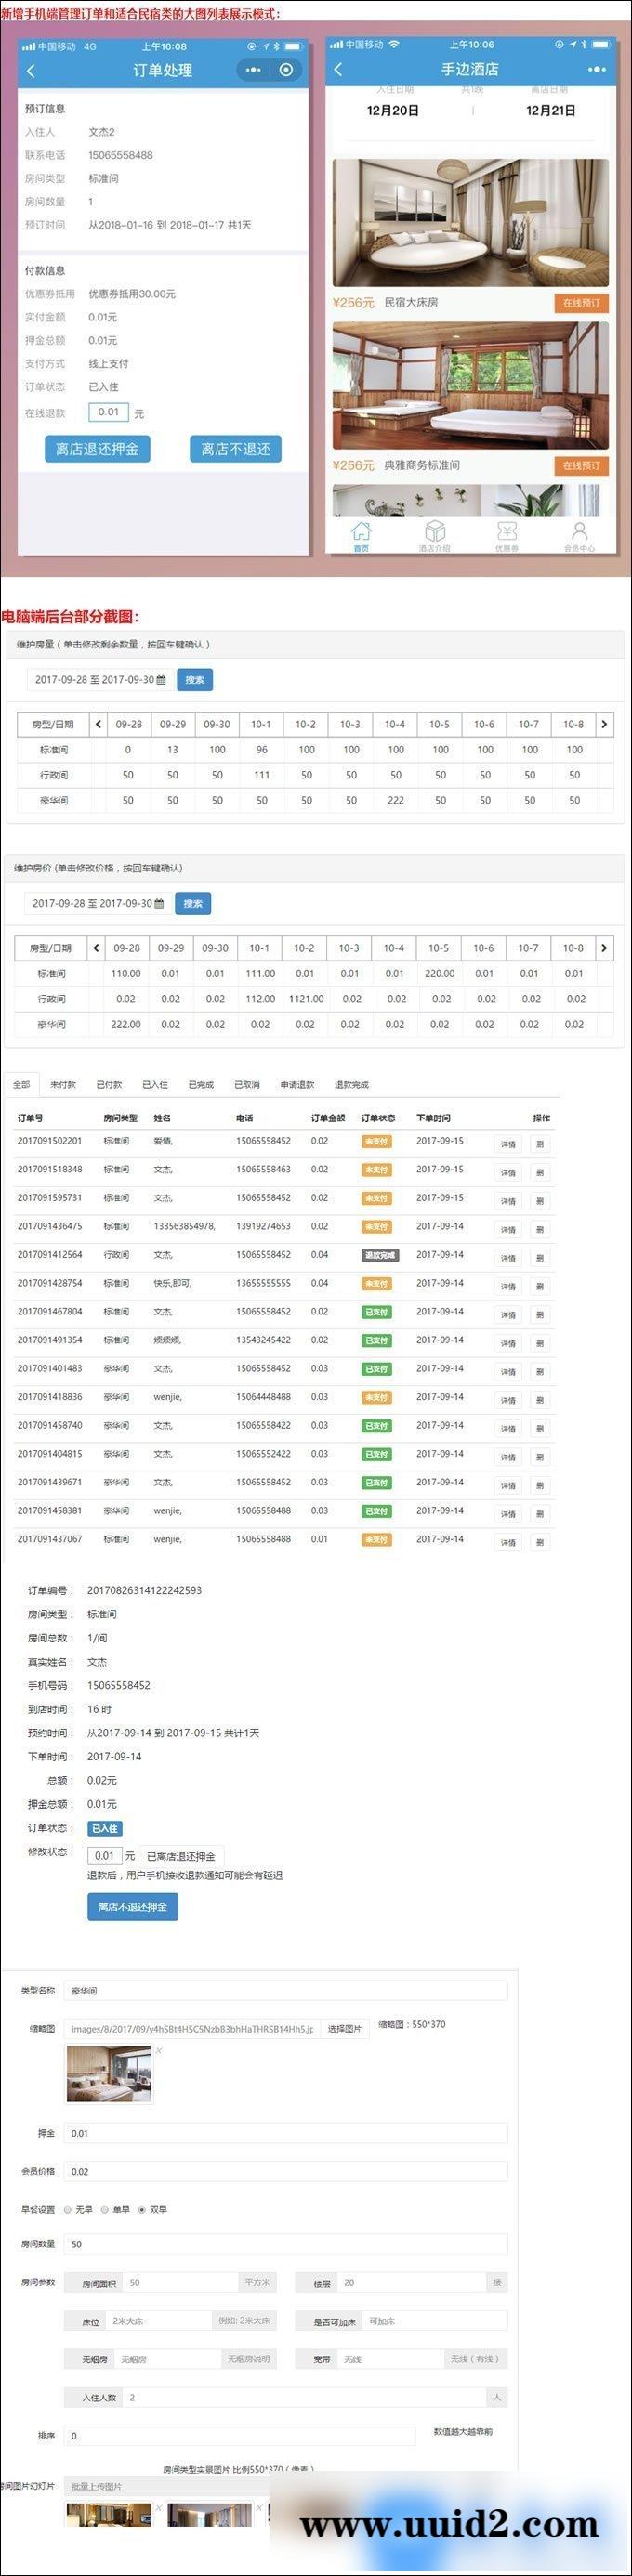Switch to the 退款完成 tab
The image size is (632, 2576).
click(351, 1084)
